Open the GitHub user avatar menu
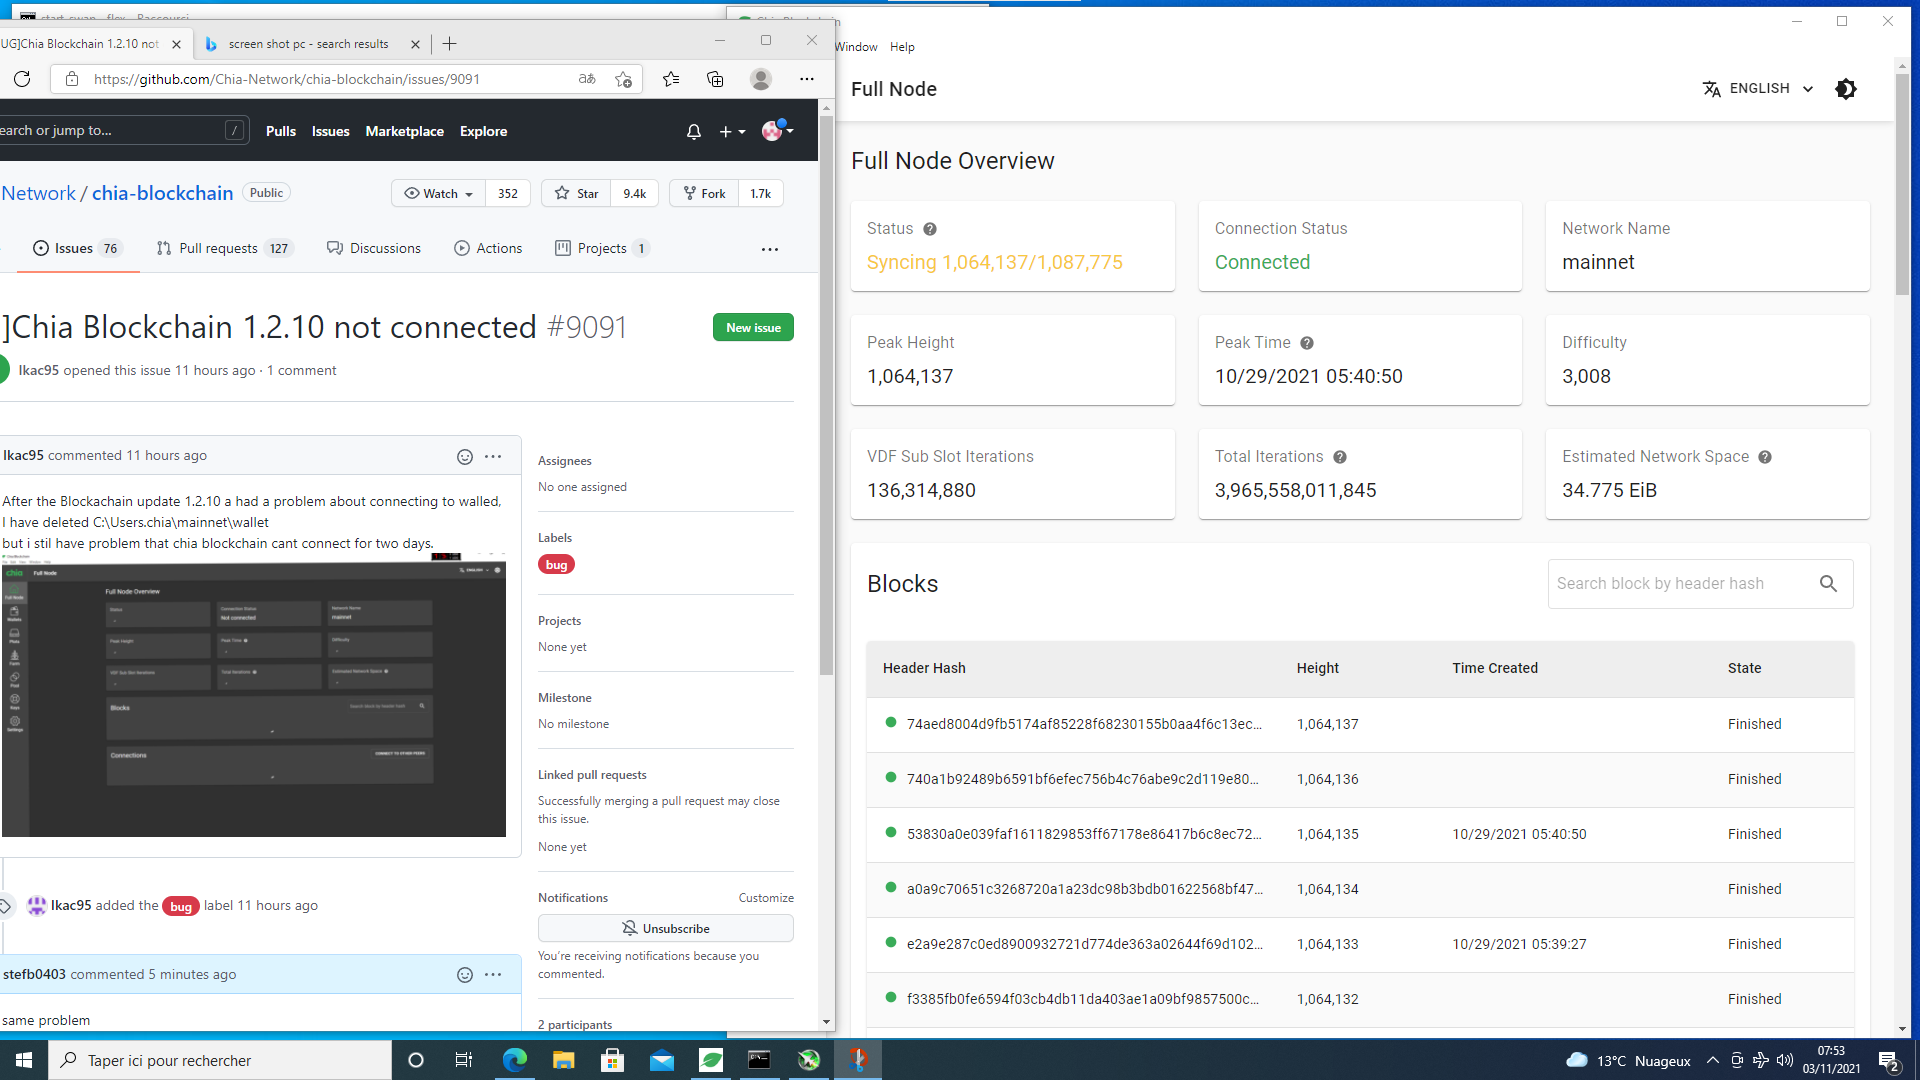Screen dimensions: 1920x1080 pyautogui.click(x=777, y=131)
